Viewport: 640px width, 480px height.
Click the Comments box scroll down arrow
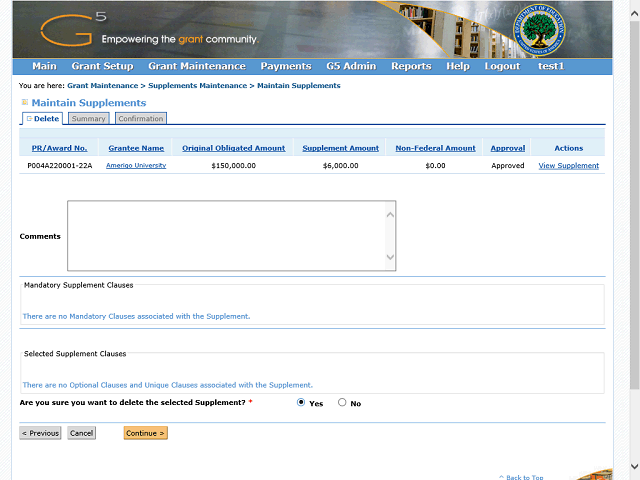pos(390,257)
